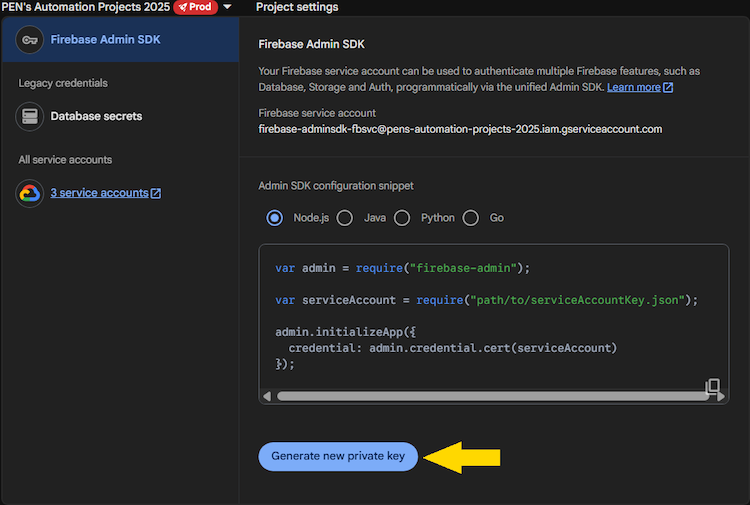
Task: Click the serviceAccountKey.json path code line
Action: [x=487, y=300]
